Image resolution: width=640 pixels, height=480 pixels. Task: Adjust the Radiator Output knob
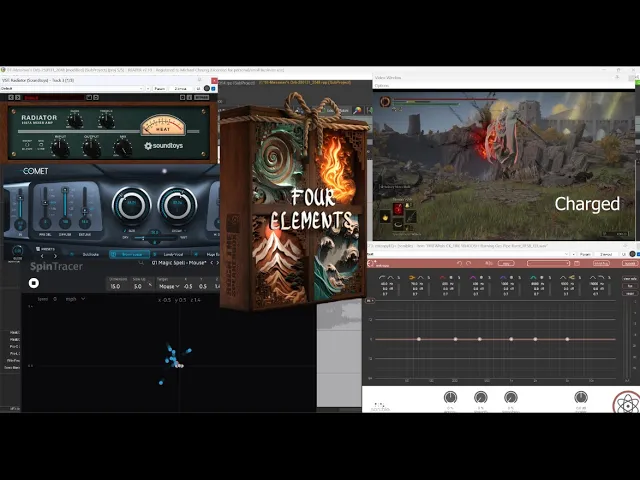(x=91, y=147)
